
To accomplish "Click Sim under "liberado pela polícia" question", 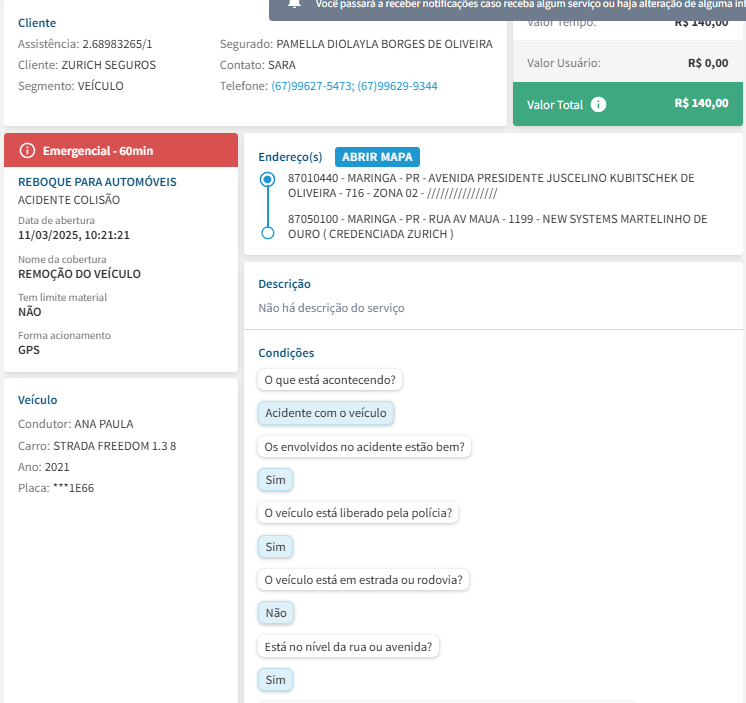I will tap(275, 547).
